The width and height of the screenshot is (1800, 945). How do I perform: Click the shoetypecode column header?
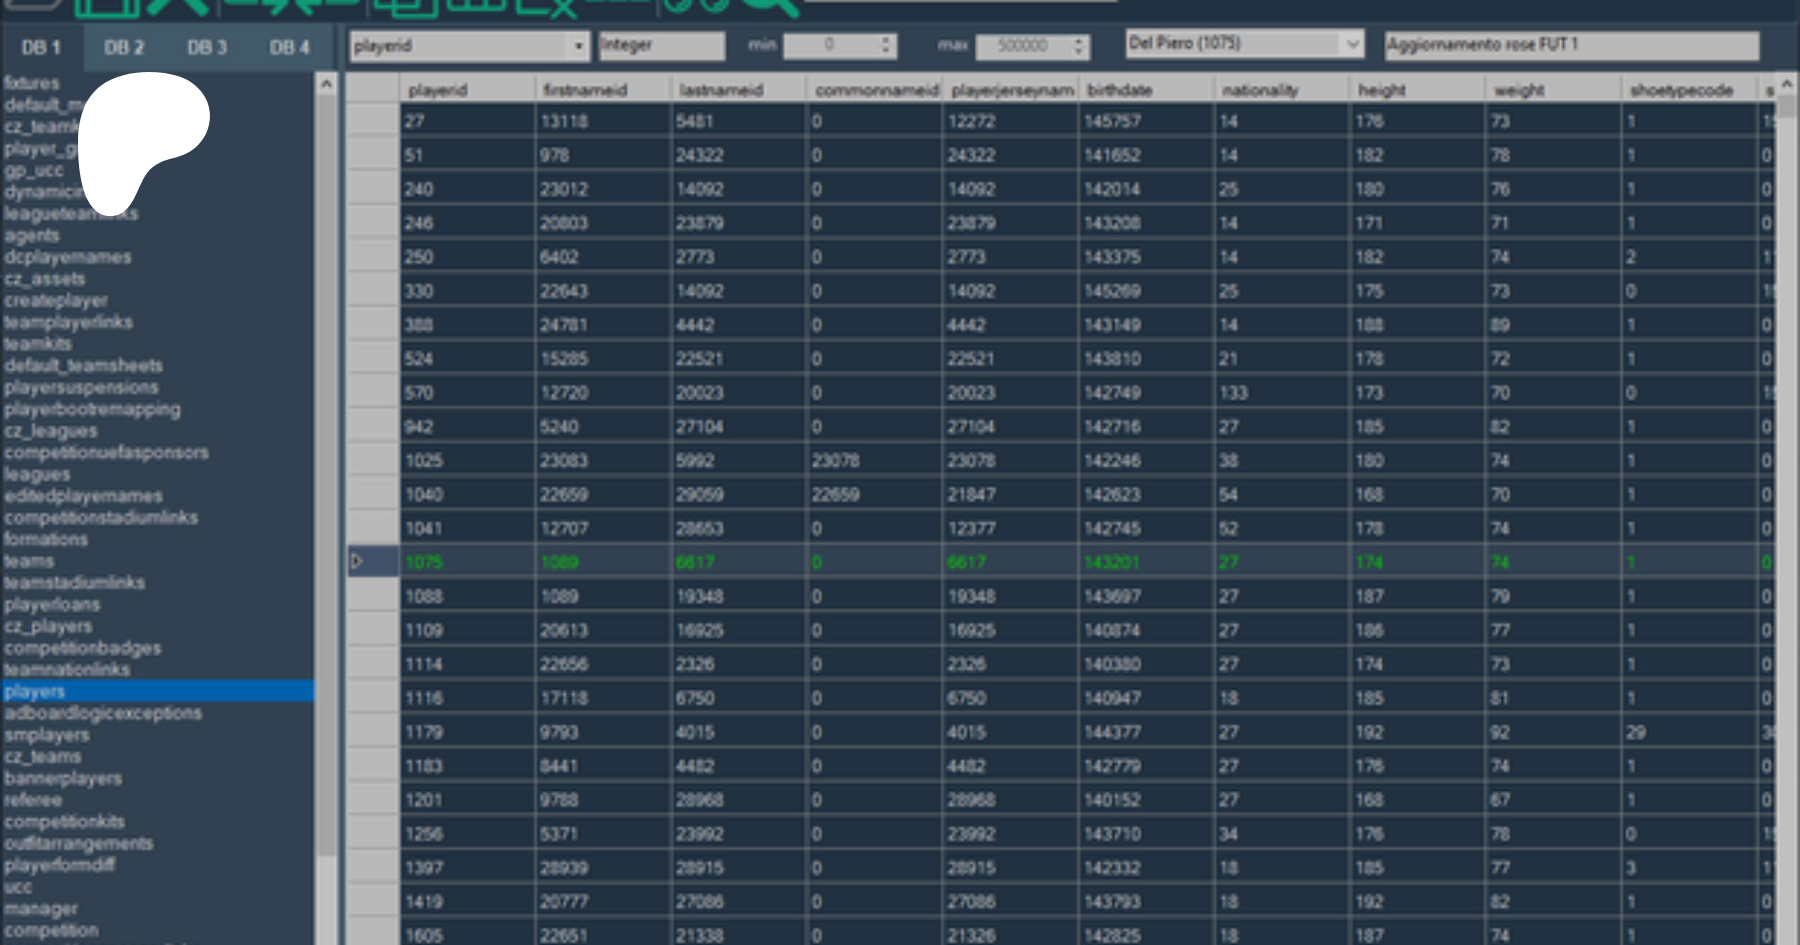click(x=1690, y=90)
